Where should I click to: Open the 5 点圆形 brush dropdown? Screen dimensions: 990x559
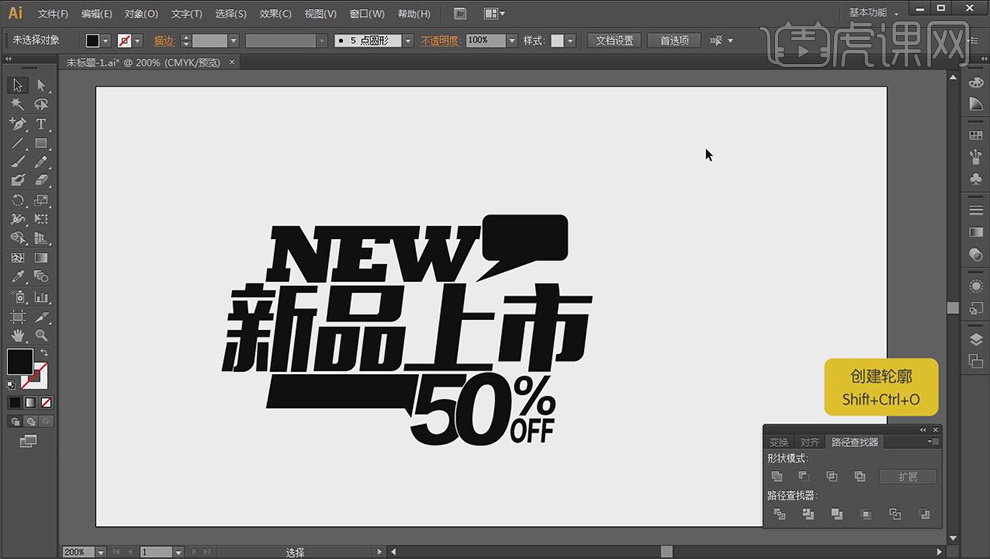(408, 41)
